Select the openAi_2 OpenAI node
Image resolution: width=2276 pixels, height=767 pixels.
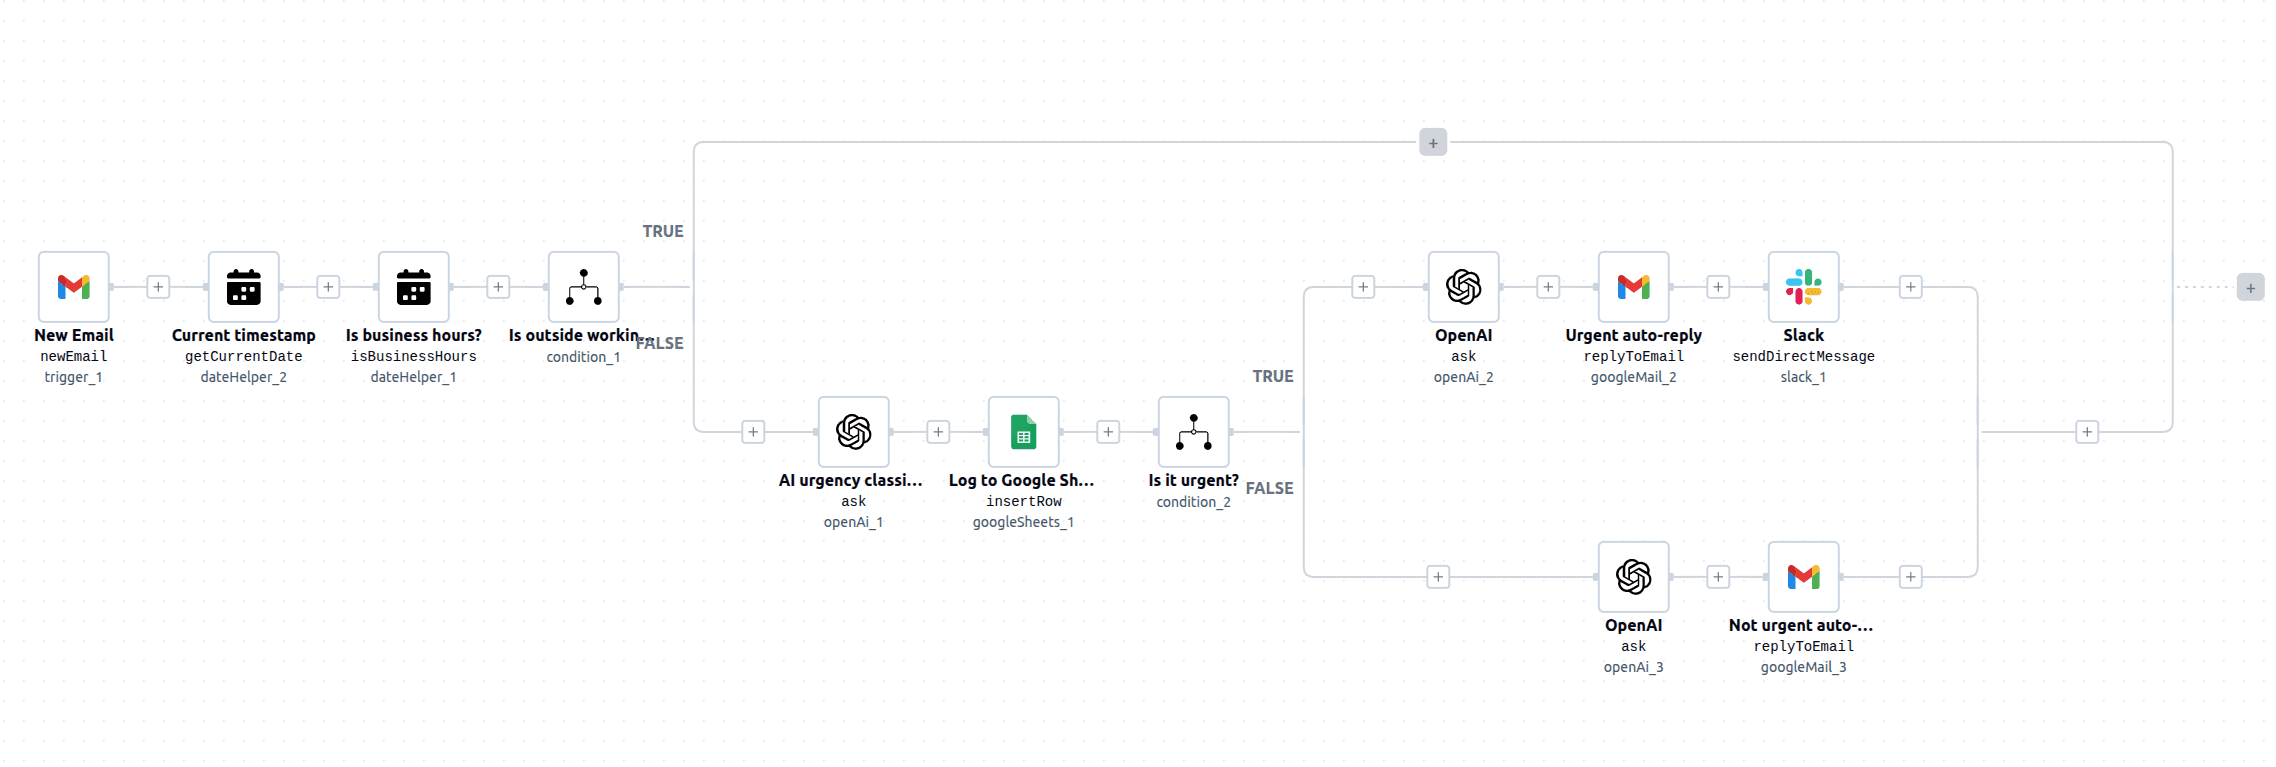click(1463, 287)
